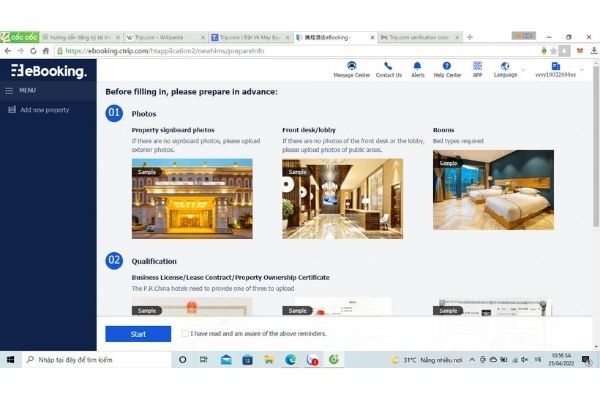Click the blue Start button
600x400 pixels.
[x=138, y=334]
